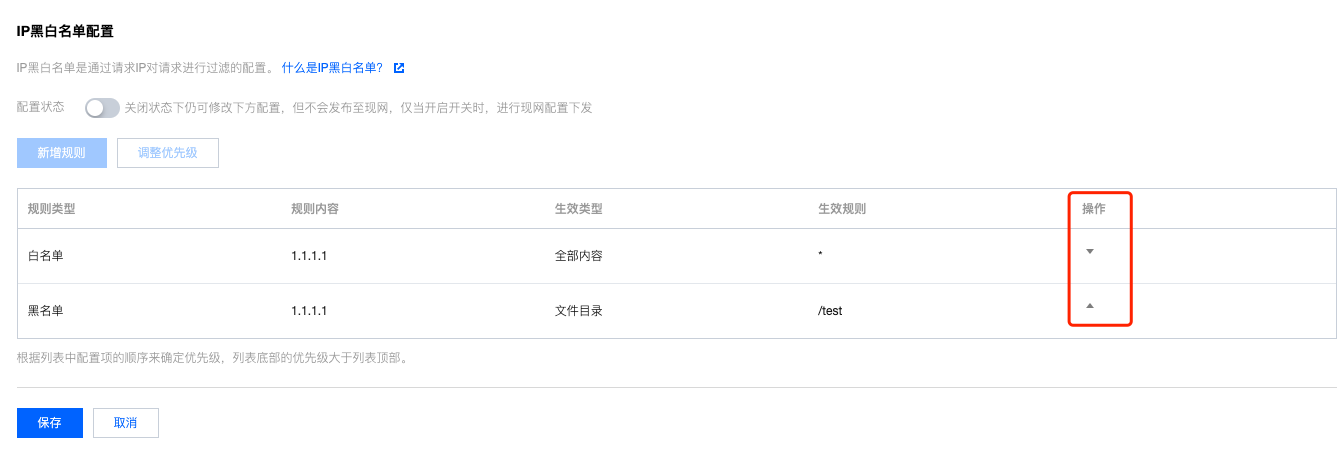The width and height of the screenshot is (1344, 452).
Task: Open external link icon beside IP黑白名单 help
Action: pos(399,68)
